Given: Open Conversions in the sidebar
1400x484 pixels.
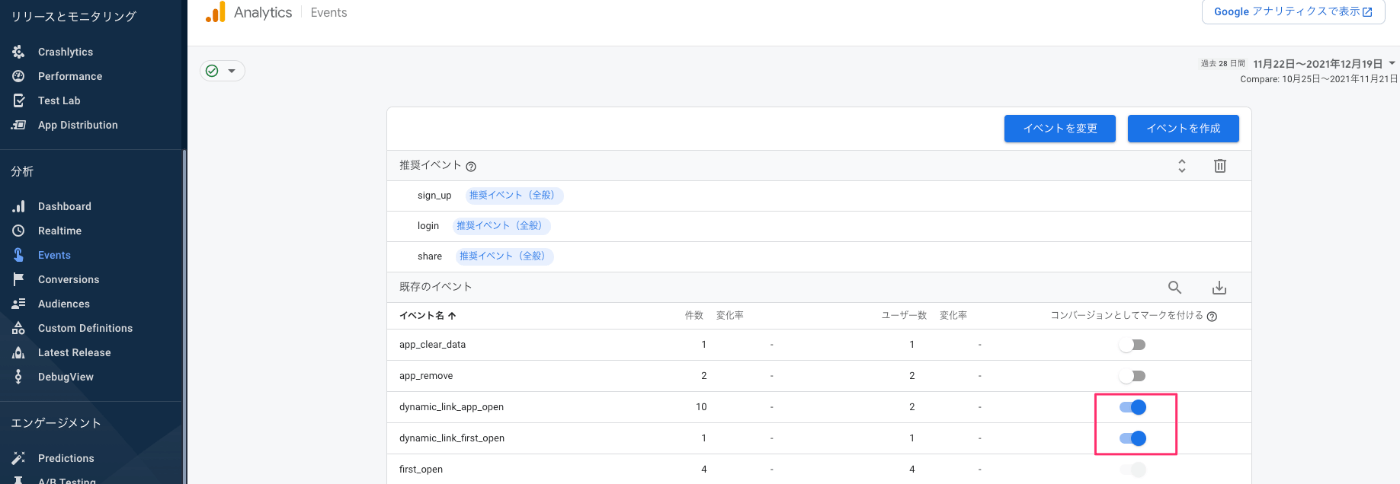Looking at the screenshot, I should pyautogui.click(x=69, y=280).
